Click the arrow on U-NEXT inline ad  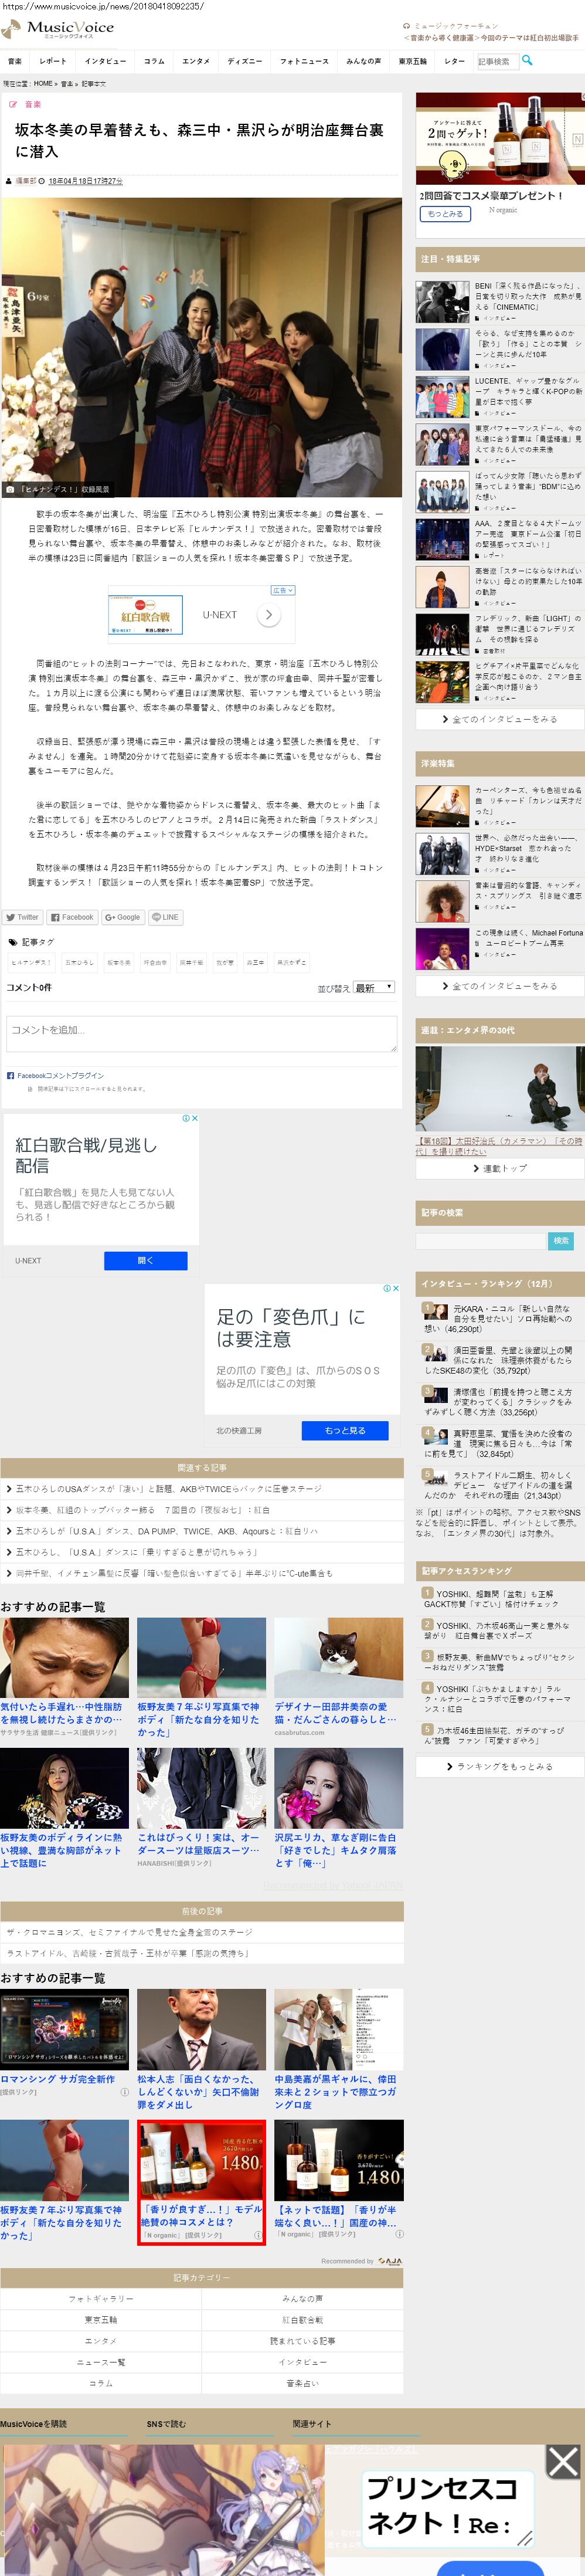point(268,615)
